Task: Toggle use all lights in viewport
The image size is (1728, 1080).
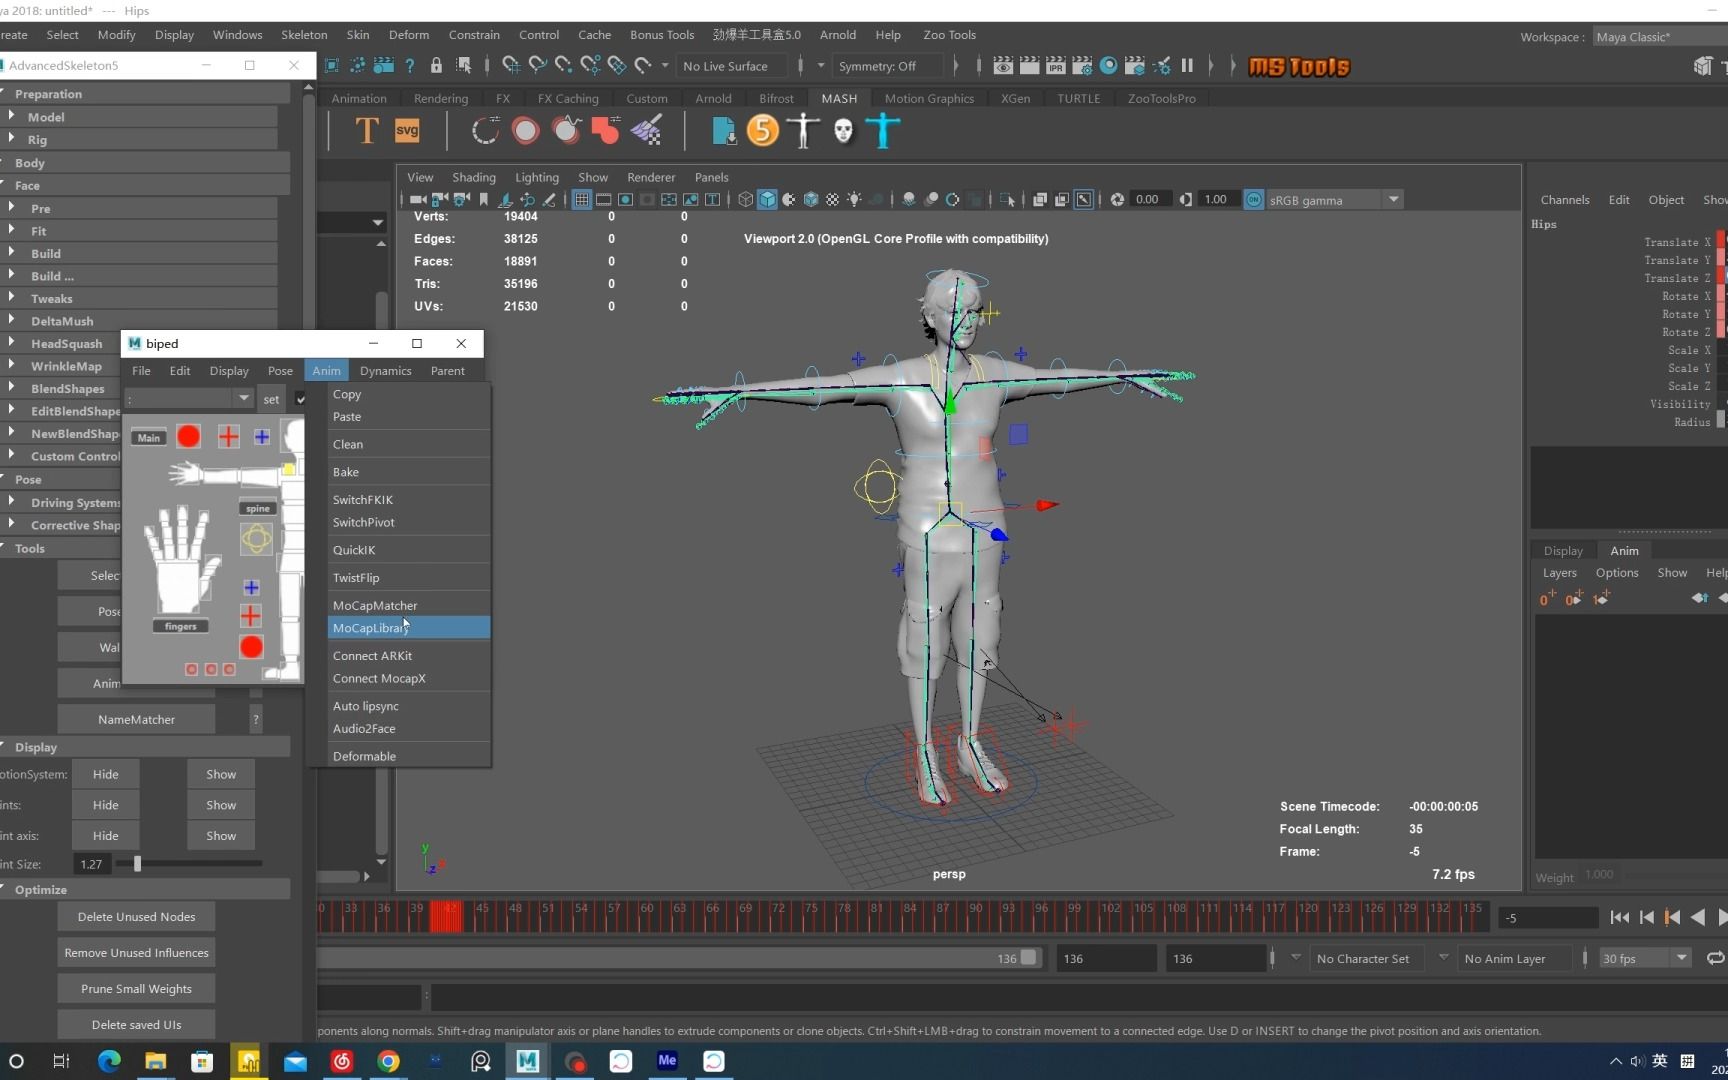Action: click(854, 200)
